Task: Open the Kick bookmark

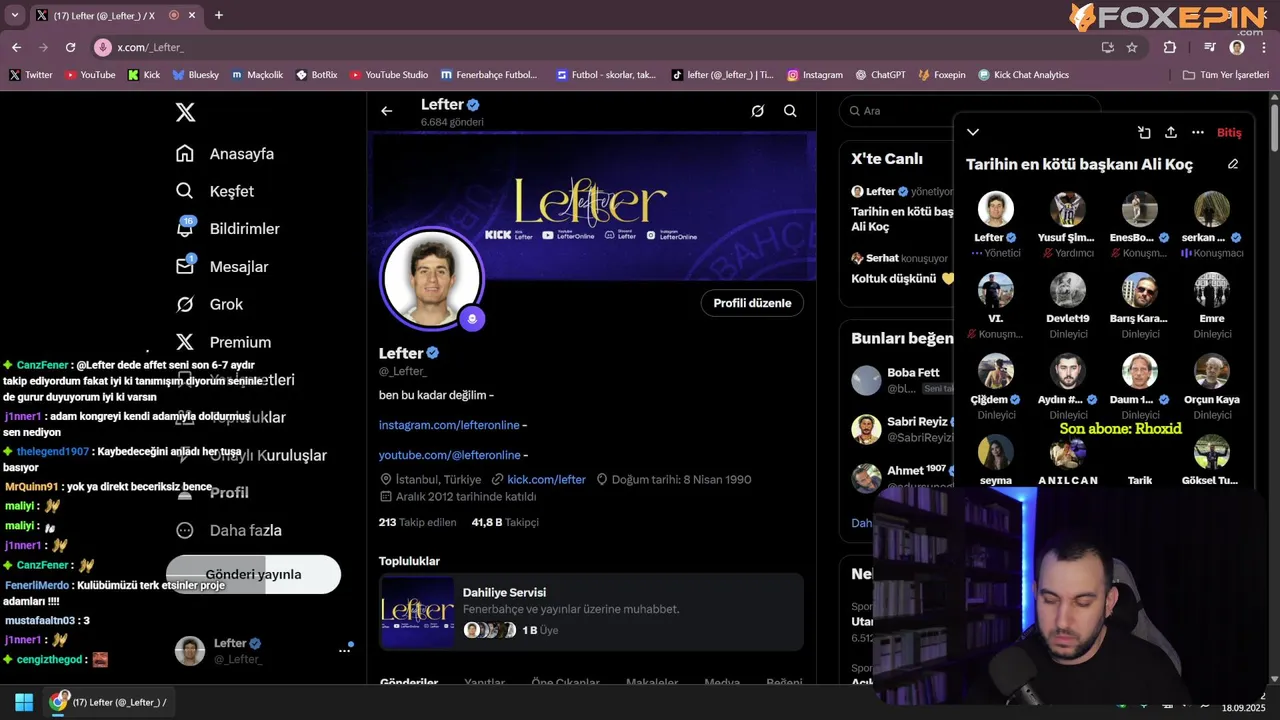Action: click(144, 75)
